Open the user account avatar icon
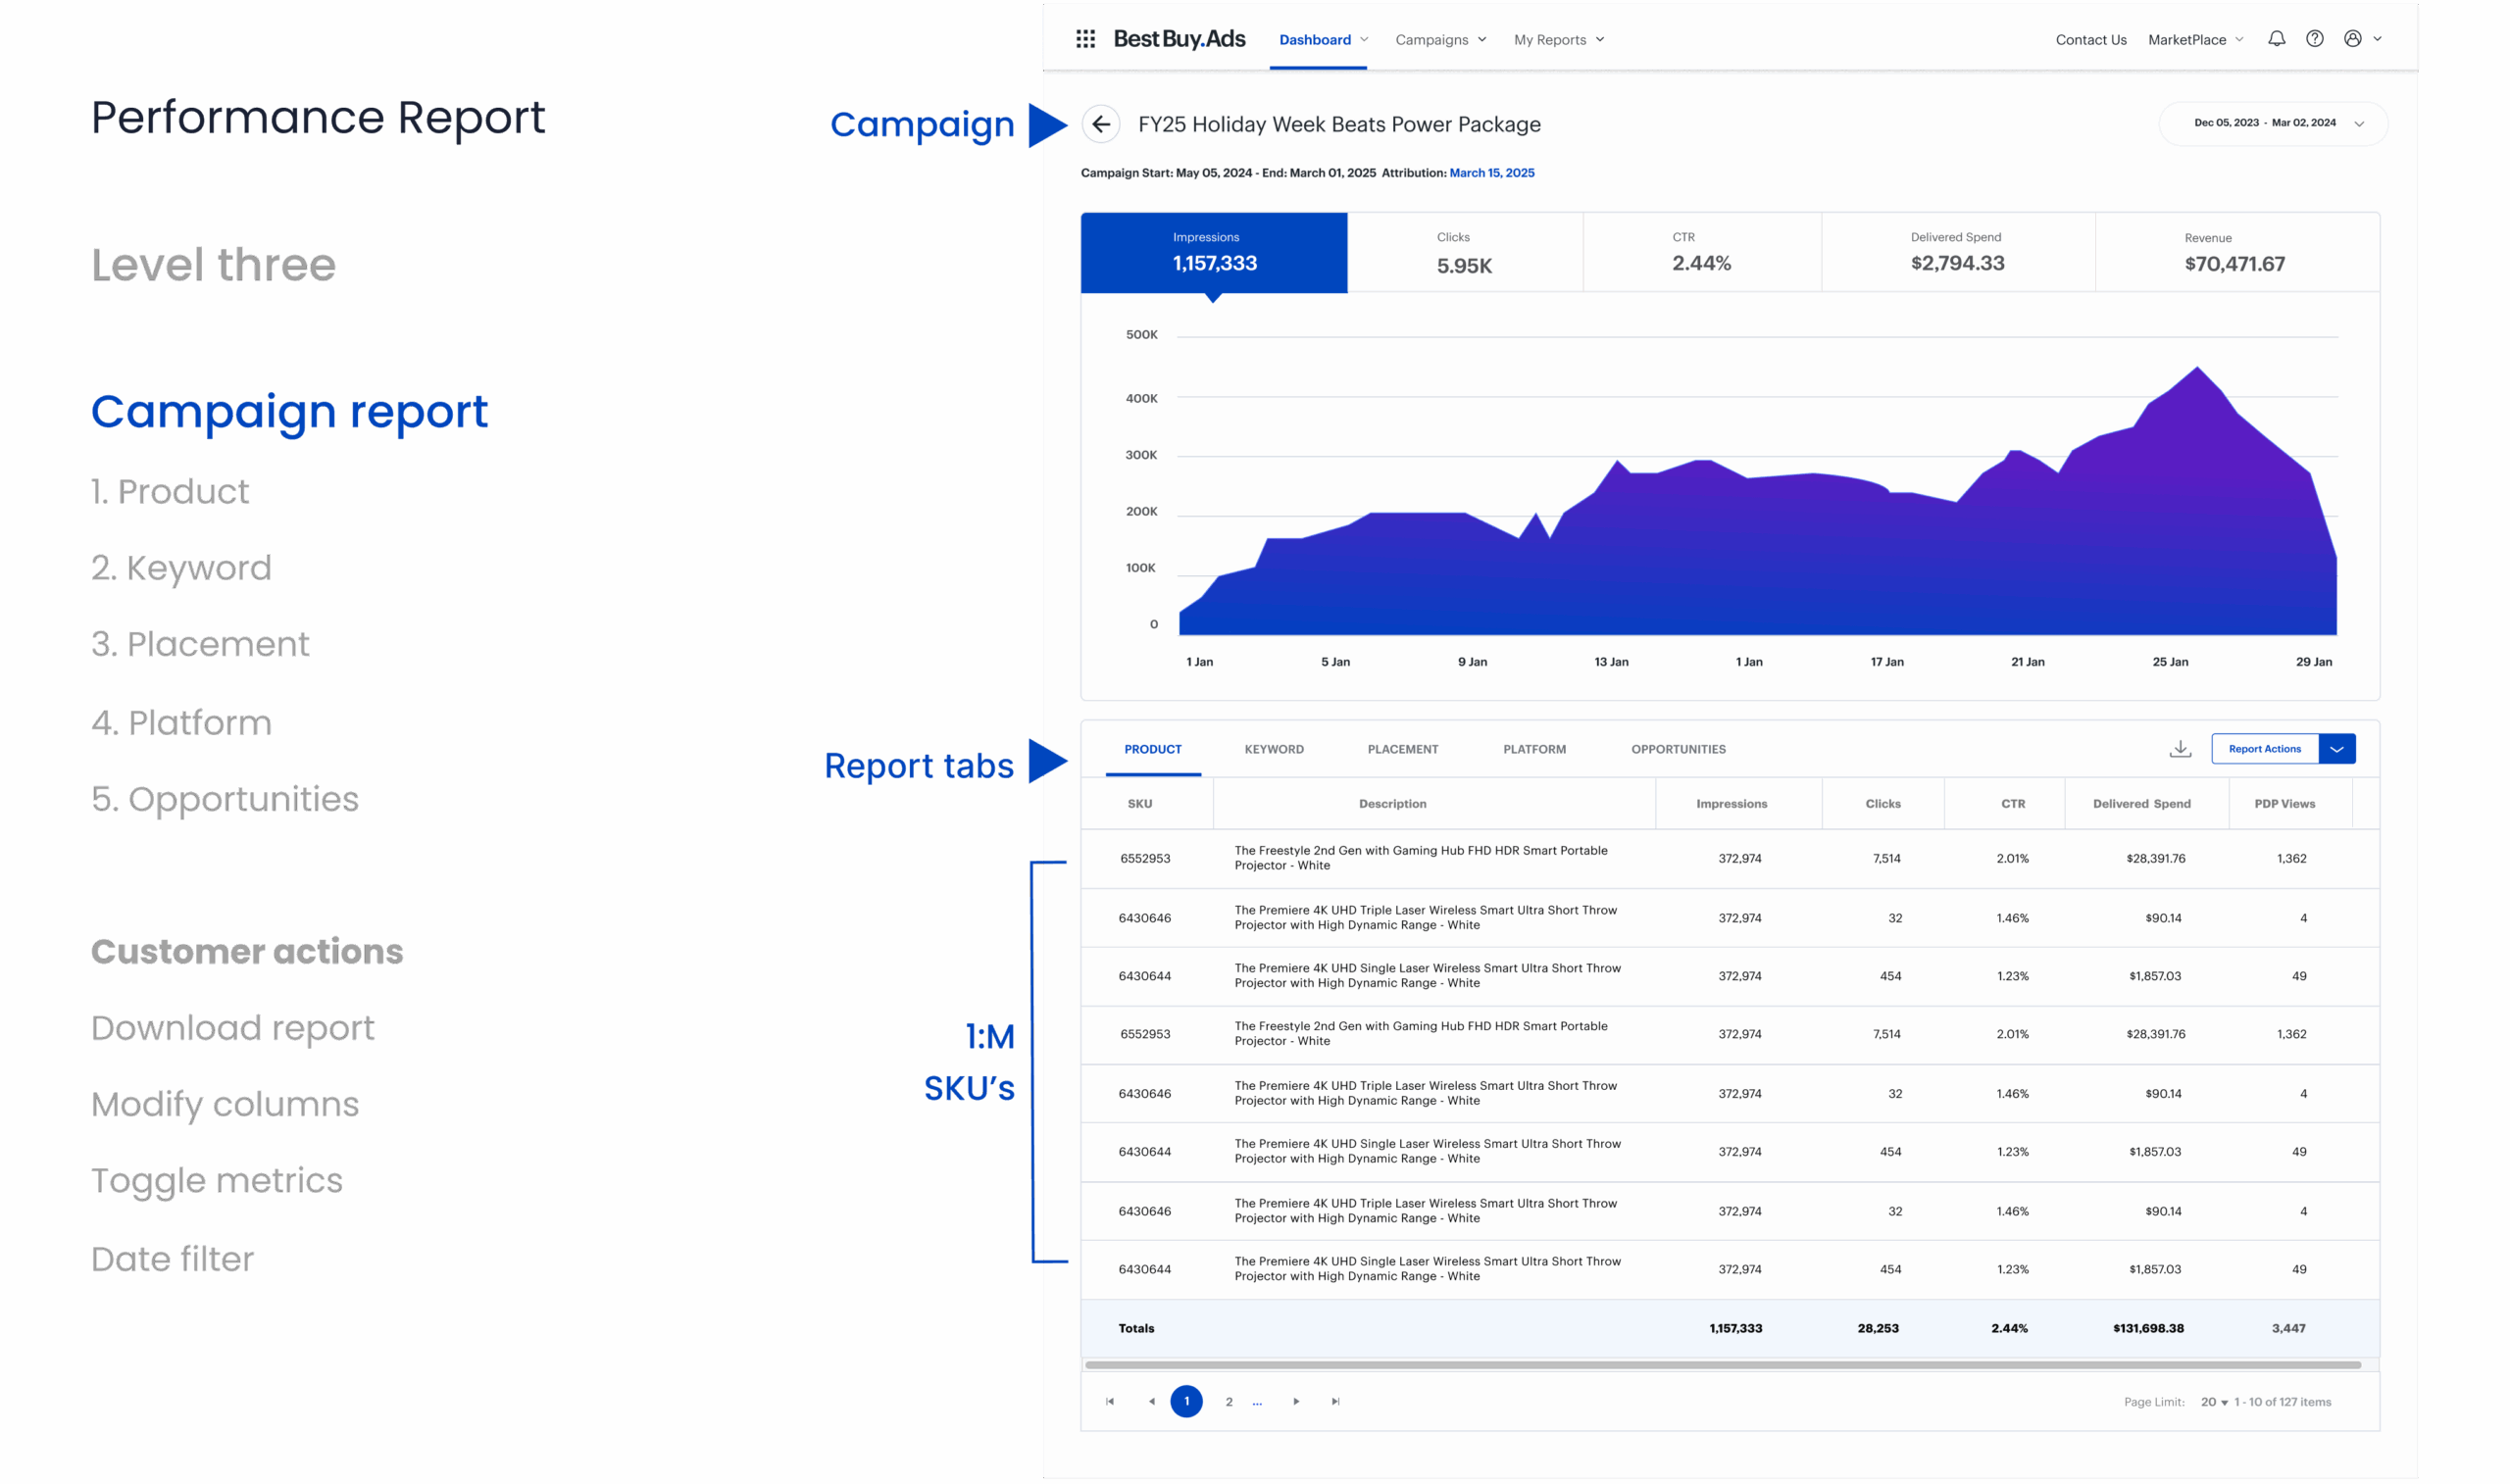Viewport: 2510px width, 1484px height. tap(2352, 39)
